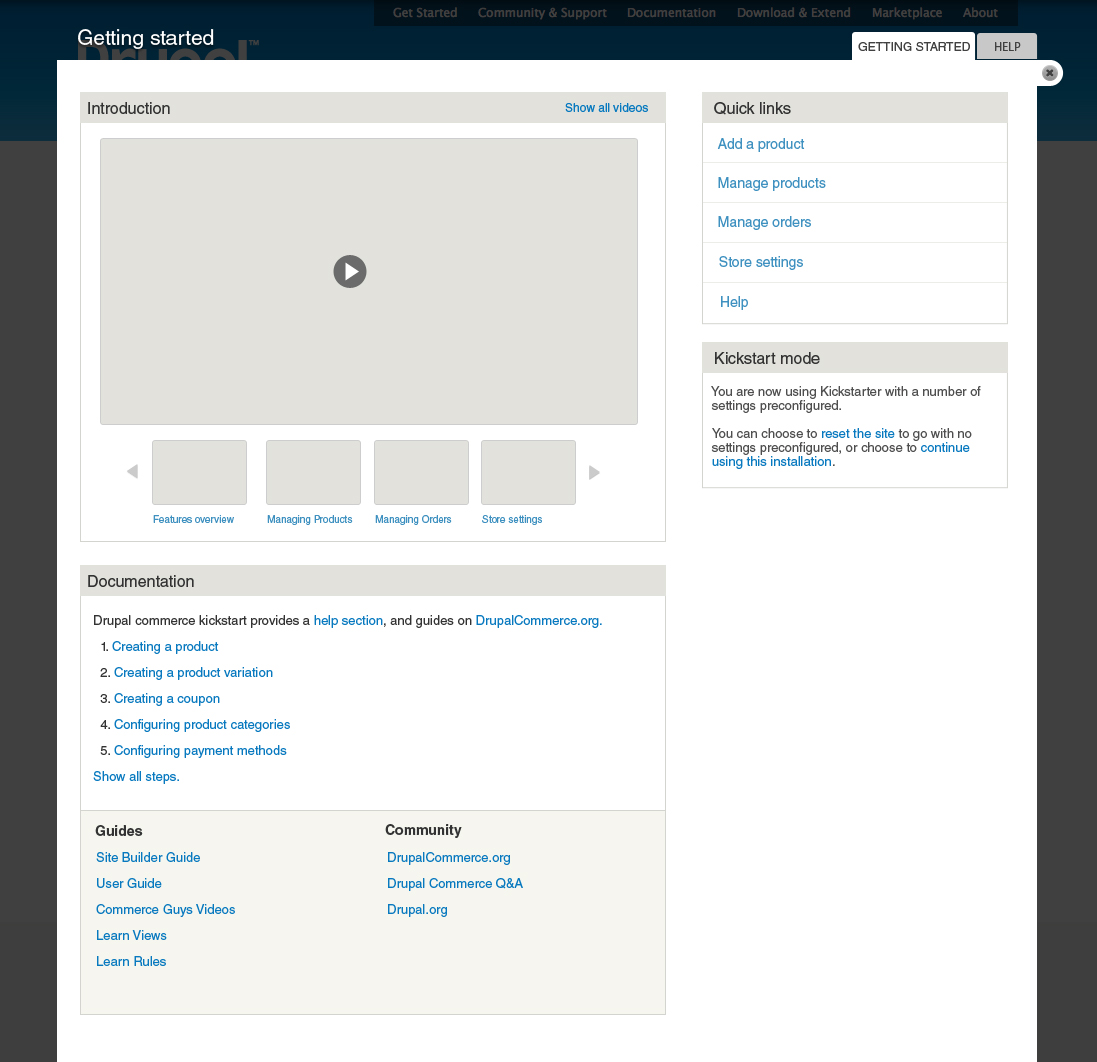
Task: Select the Features overview thumbnail
Action: tap(199, 472)
